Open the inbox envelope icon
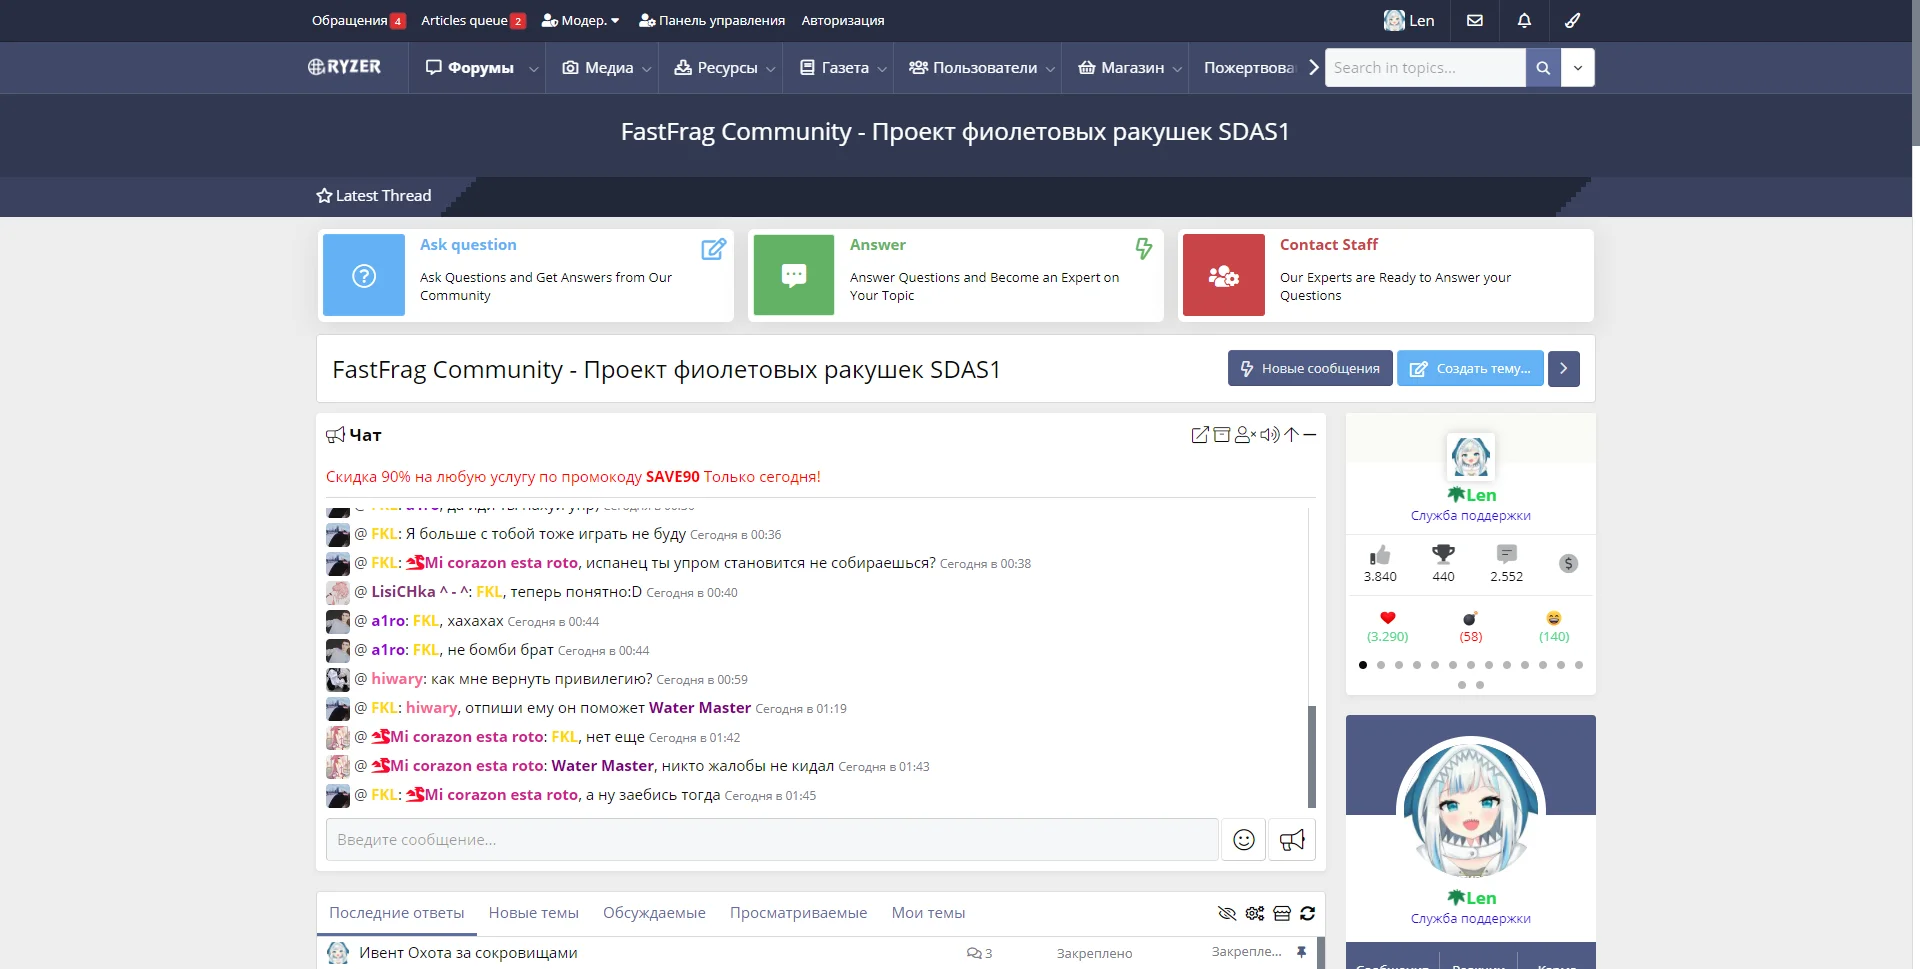Viewport: 1920px width, 969px height. [1475, 20]
